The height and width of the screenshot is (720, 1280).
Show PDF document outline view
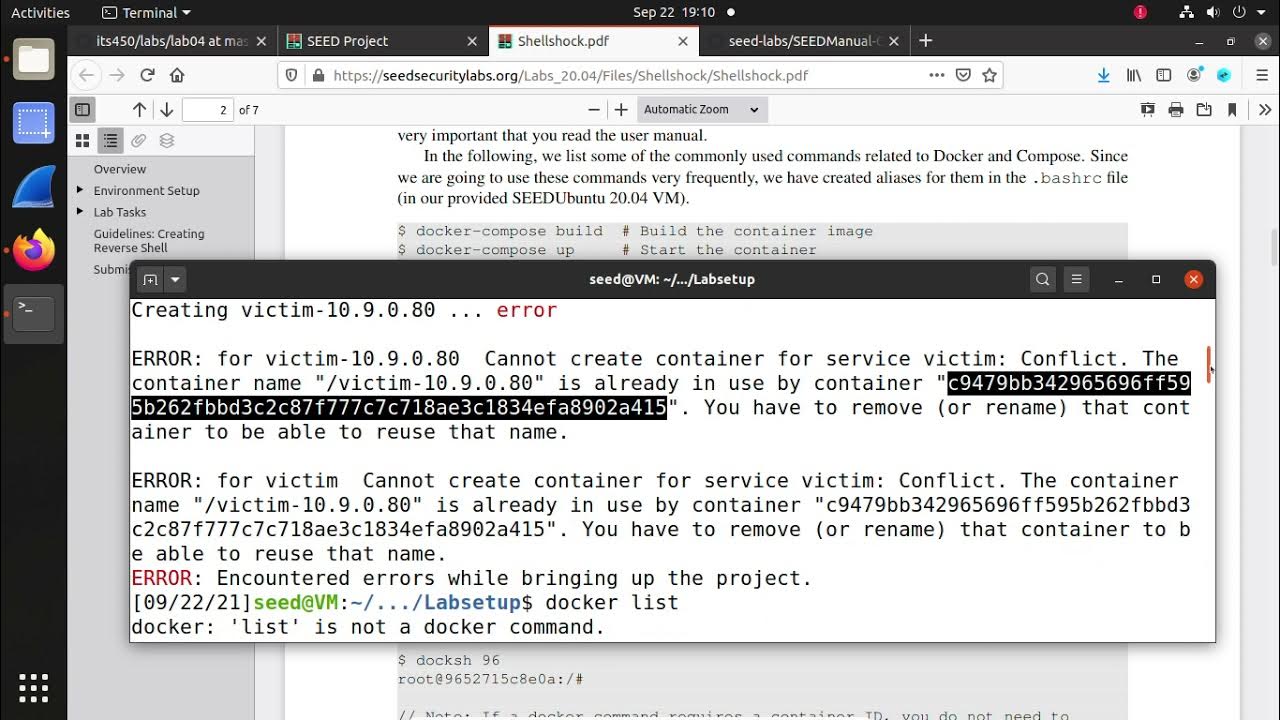point(111,141)
